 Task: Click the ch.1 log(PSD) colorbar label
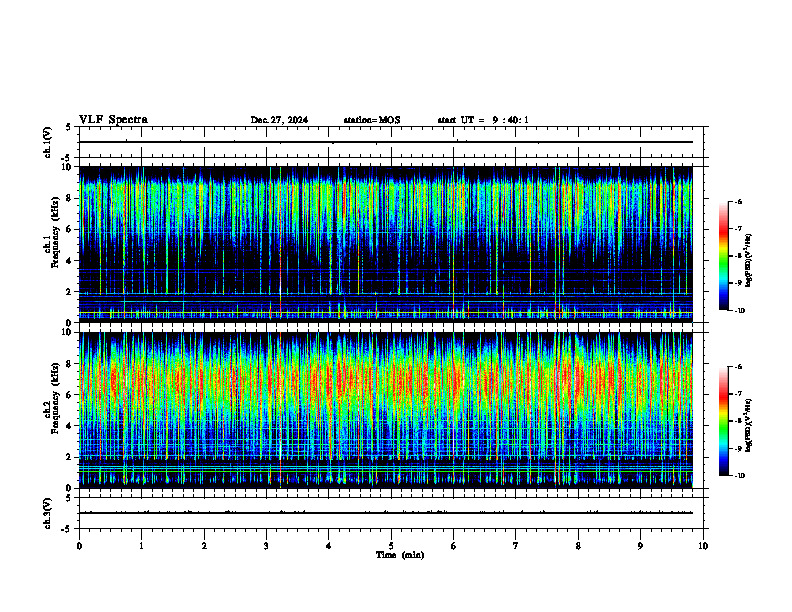tap(749, 261)
